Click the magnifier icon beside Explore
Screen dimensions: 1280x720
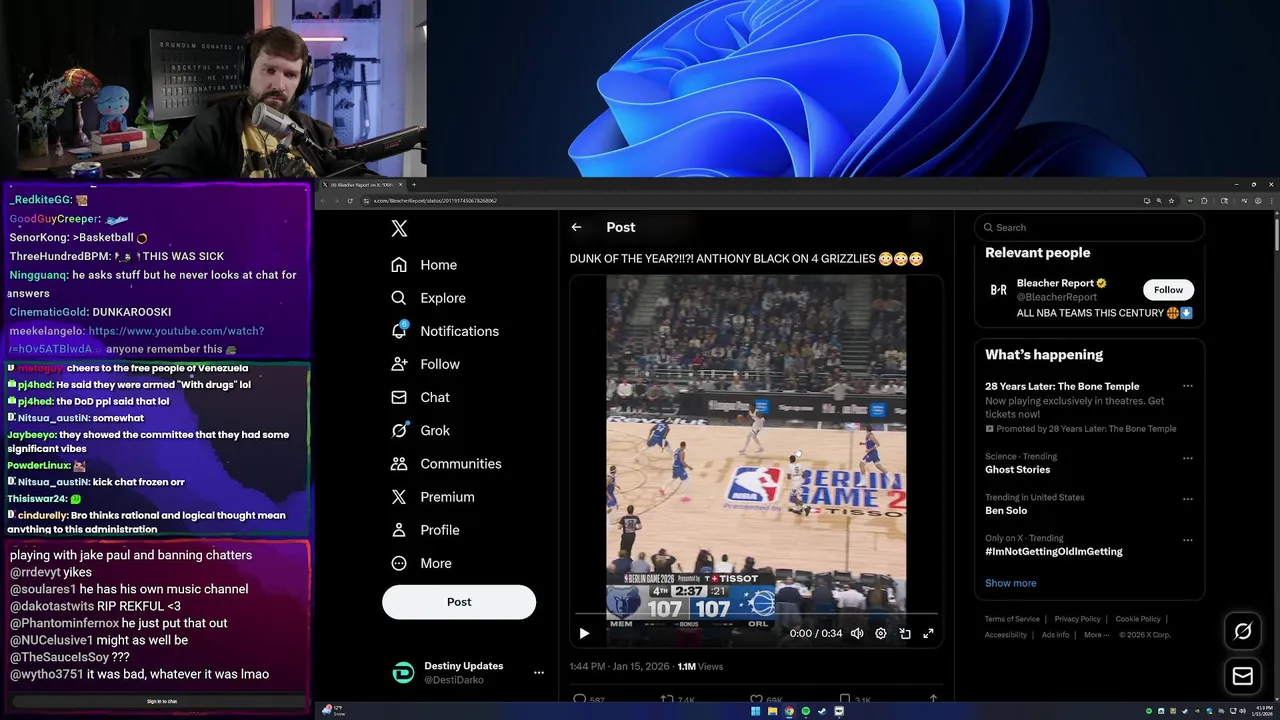coord(399,298)
